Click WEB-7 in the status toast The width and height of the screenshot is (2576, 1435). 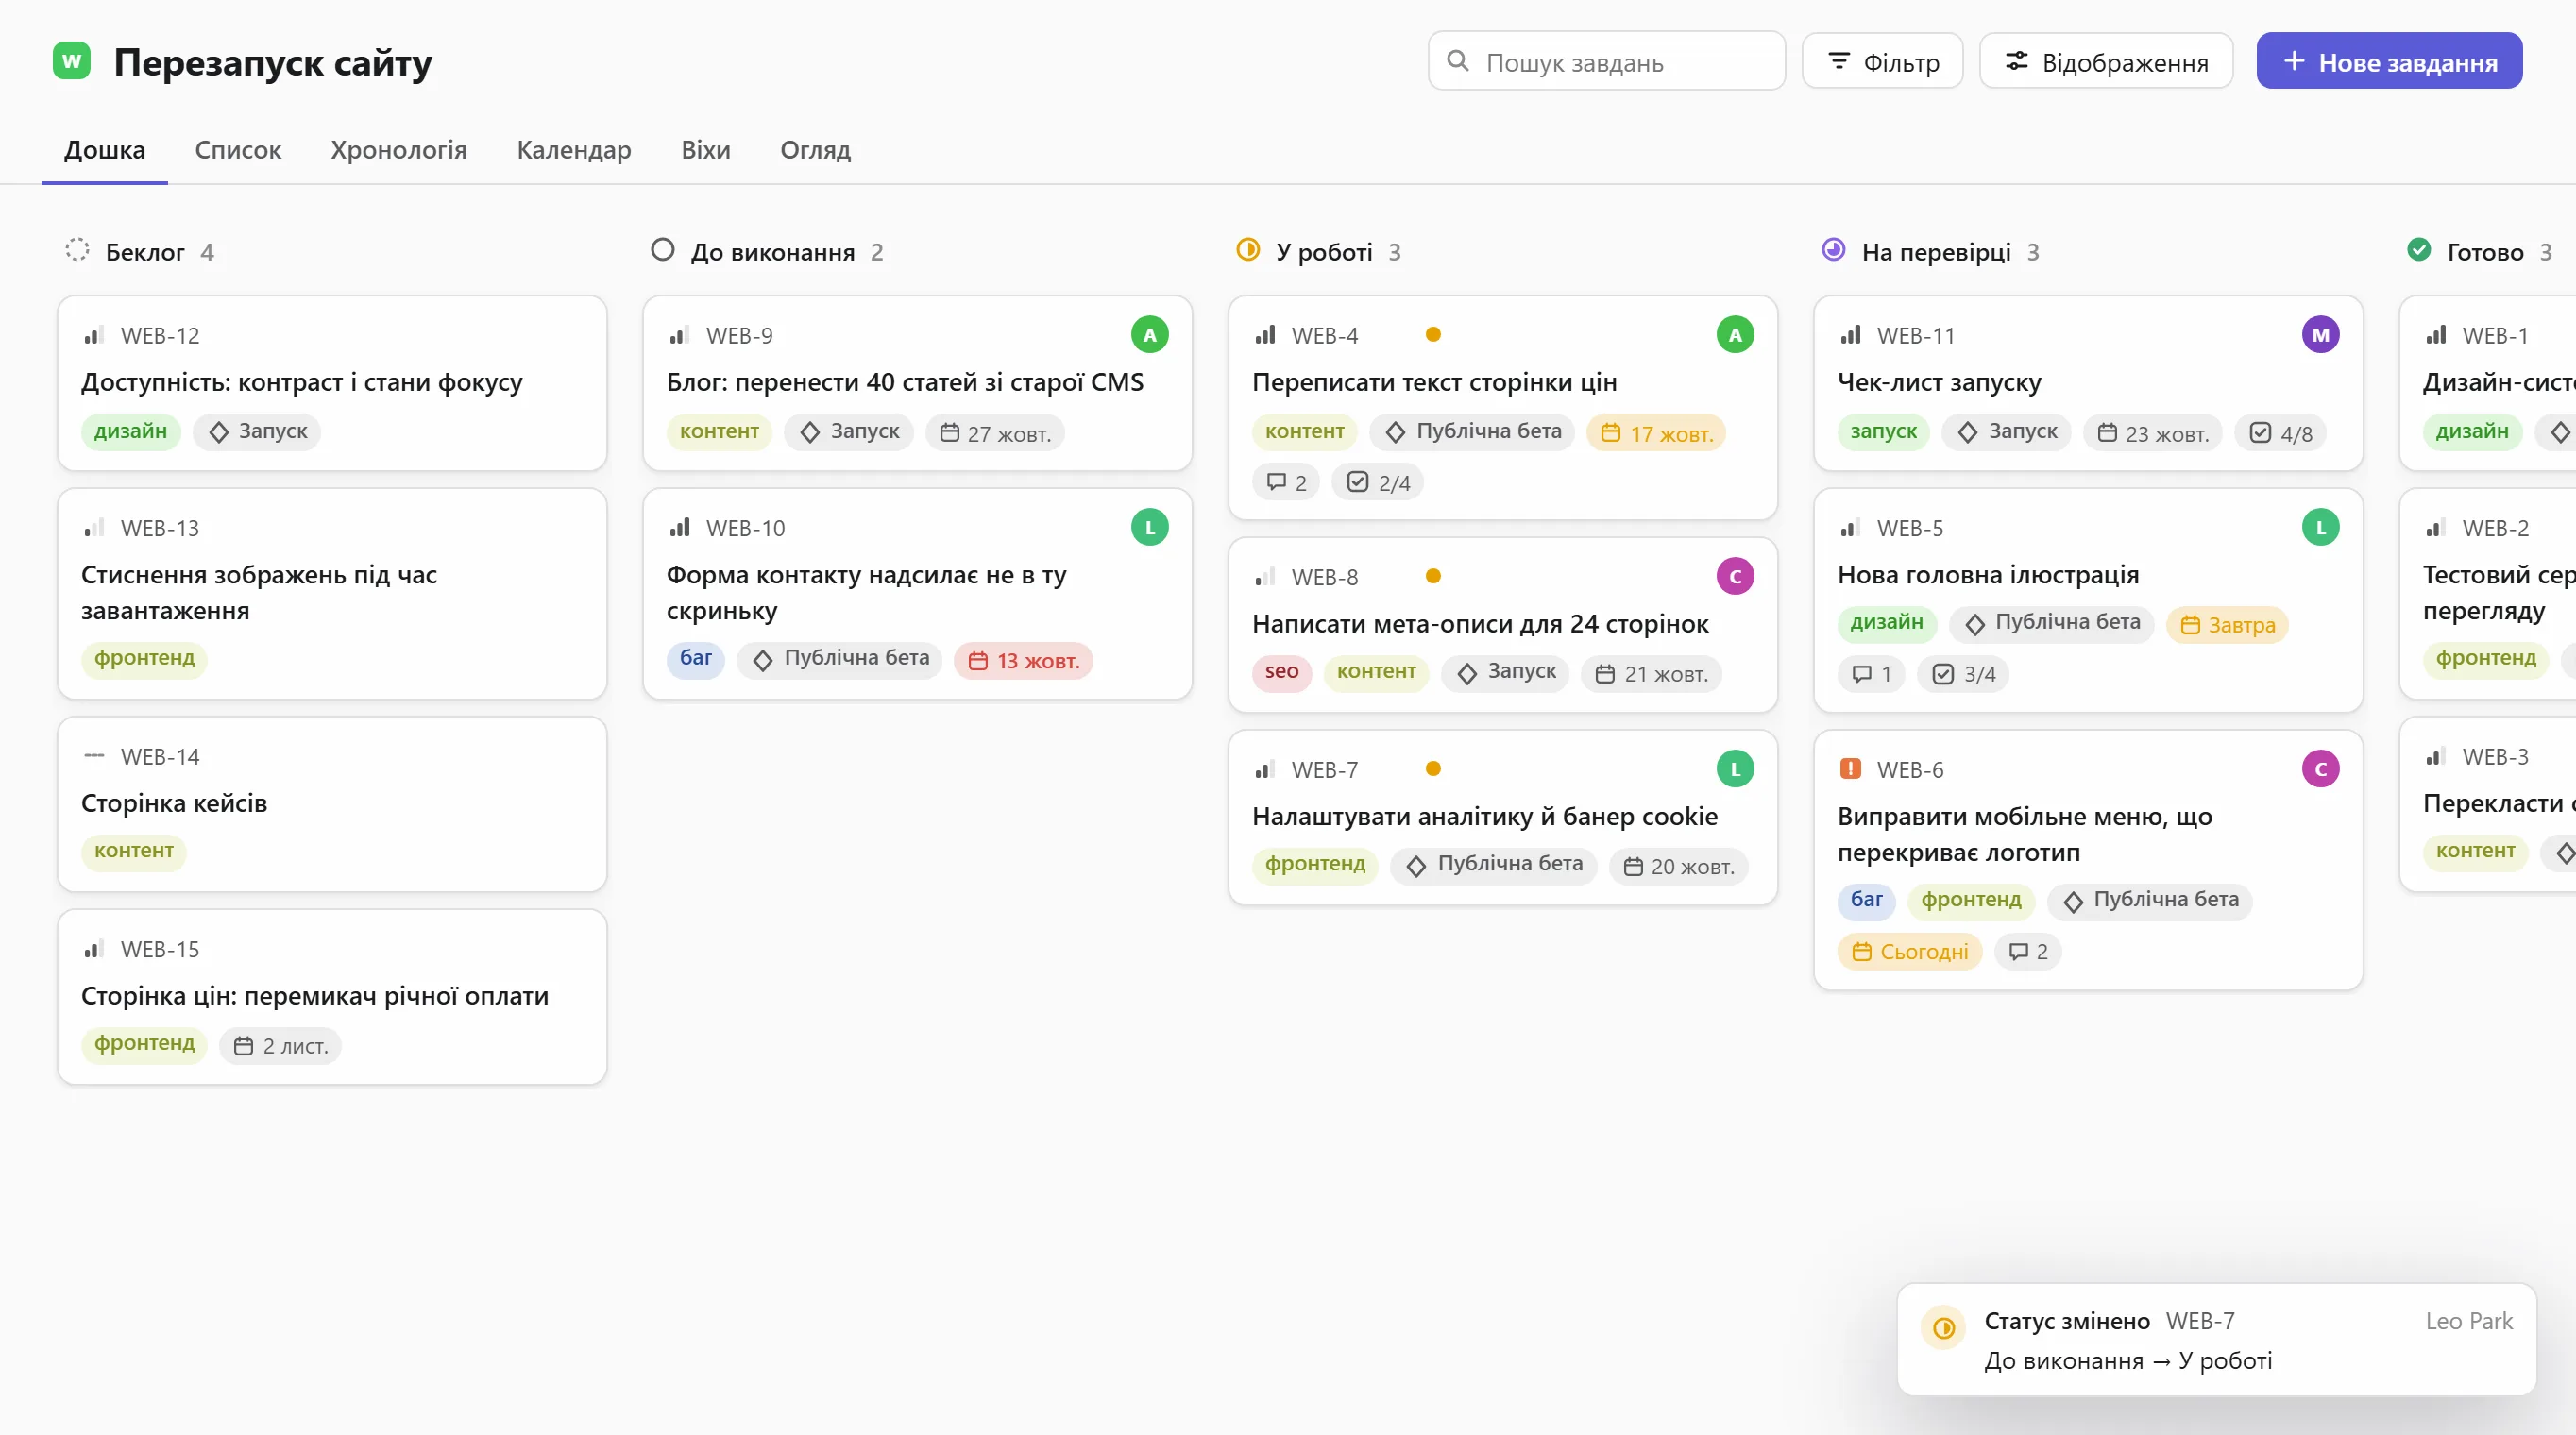coord(2200,1321)
